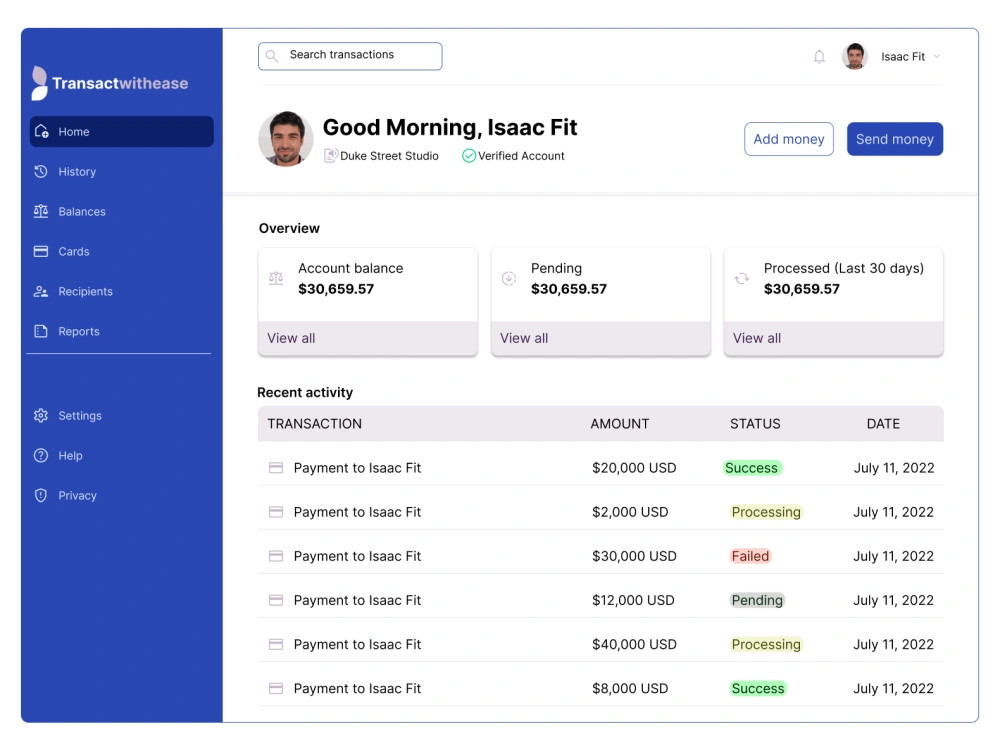Click the History clock icon
This screenshot has height=750, width=1000.
point(41,172)
